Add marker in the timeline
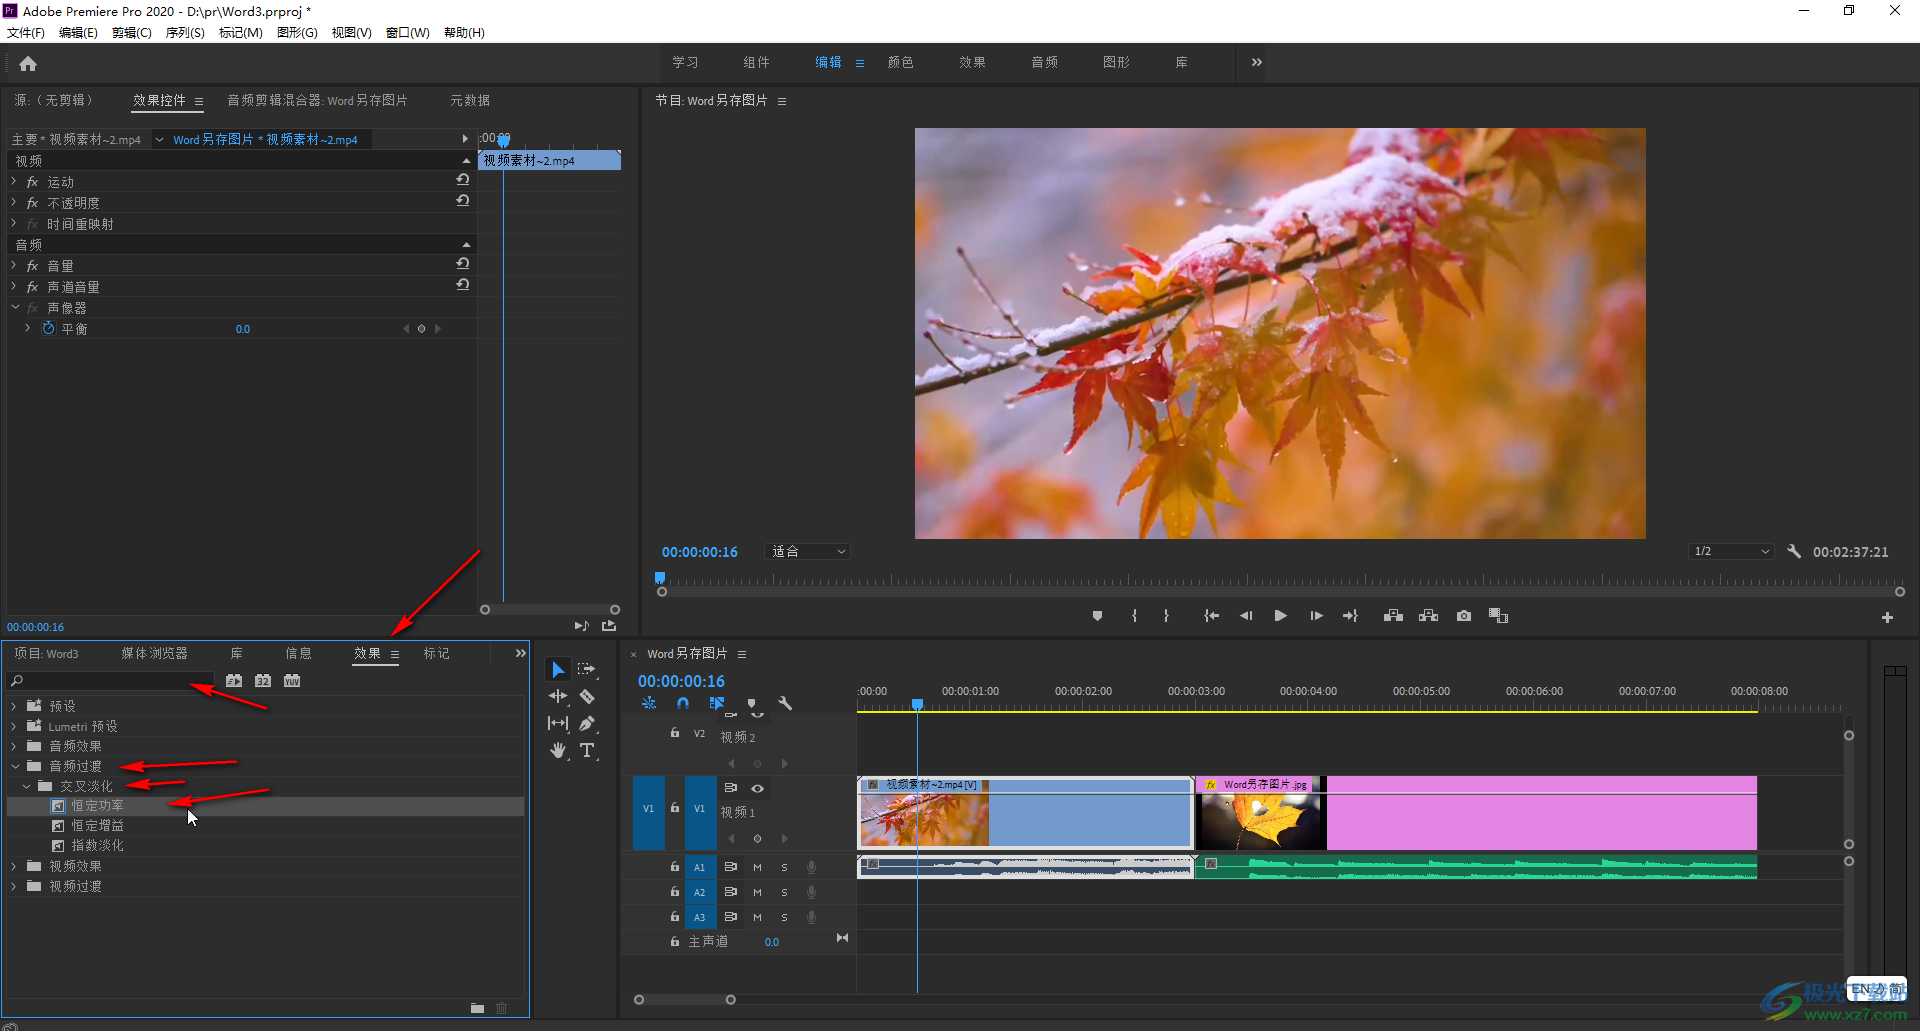 point(752,703)
